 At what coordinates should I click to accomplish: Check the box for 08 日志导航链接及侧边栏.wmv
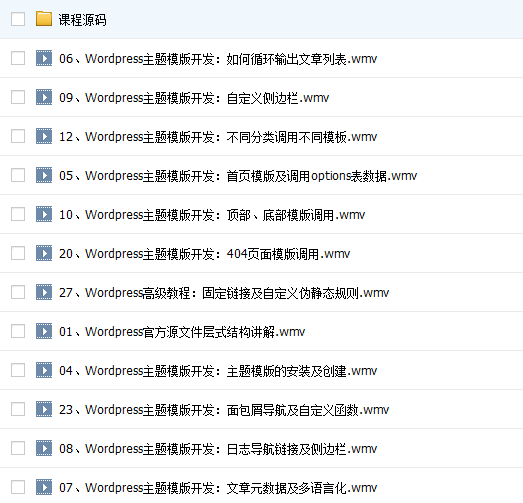coord(18,448)
